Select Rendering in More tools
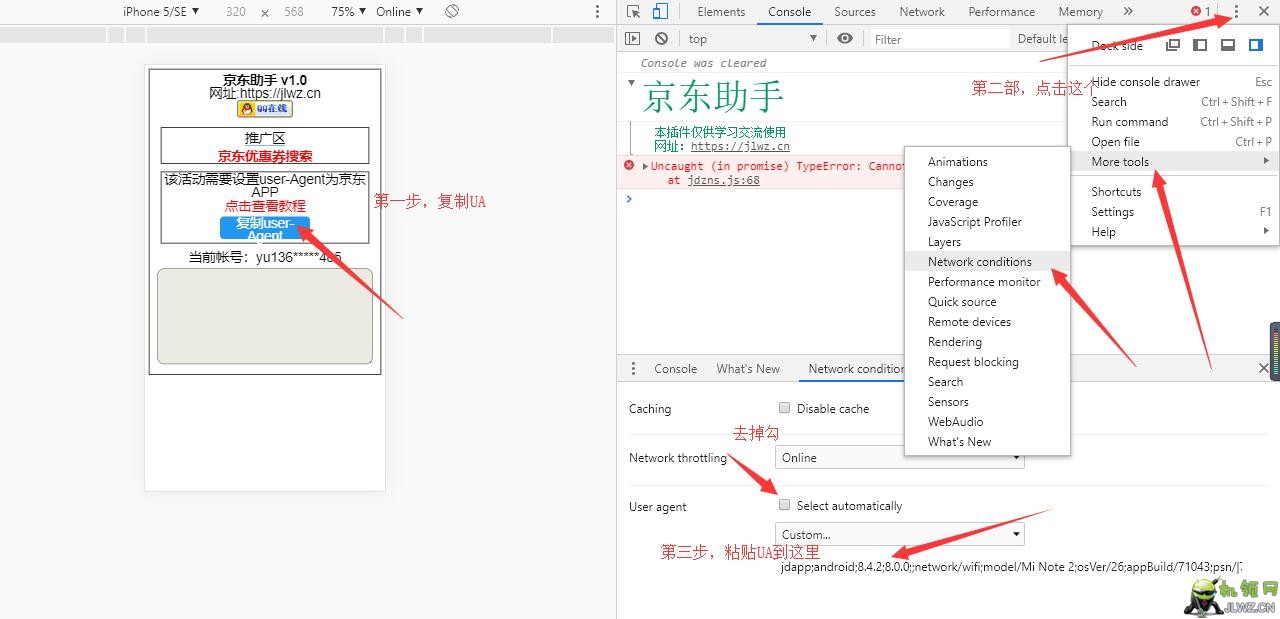This screenshot has height=619, width=1280. (x=987, y=342)
